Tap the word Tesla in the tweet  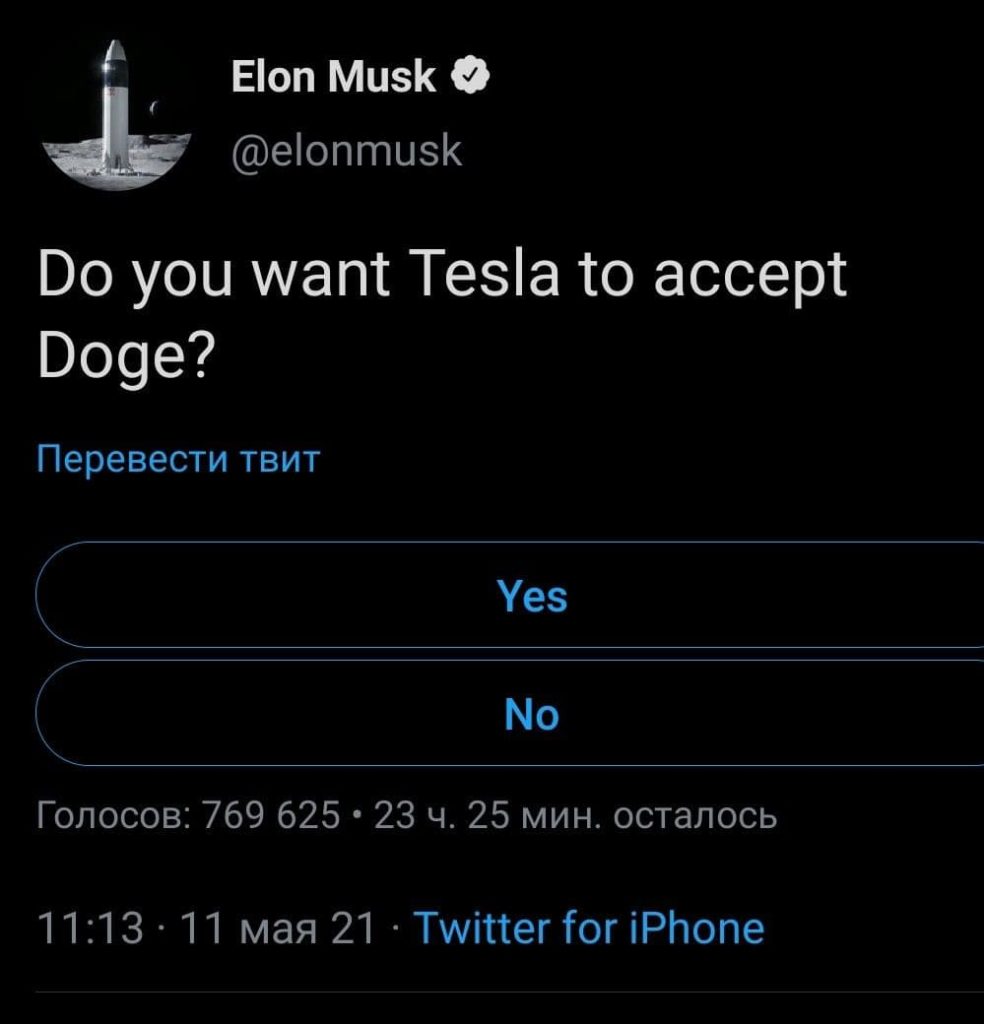tap(487, 274)
